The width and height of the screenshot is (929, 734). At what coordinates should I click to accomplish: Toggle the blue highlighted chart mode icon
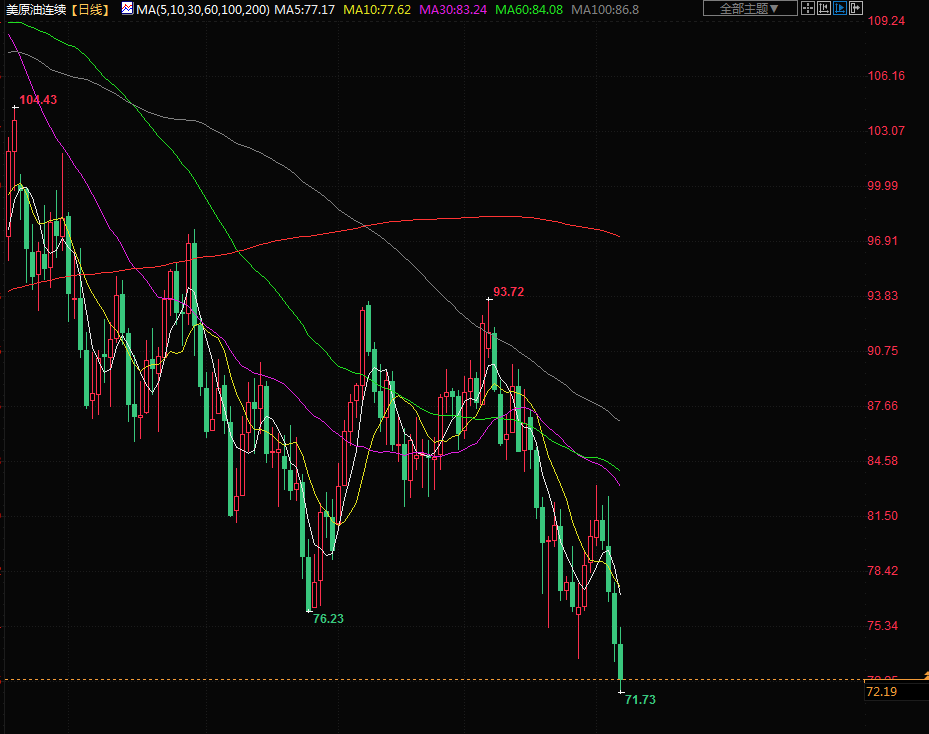coord(840,9)
